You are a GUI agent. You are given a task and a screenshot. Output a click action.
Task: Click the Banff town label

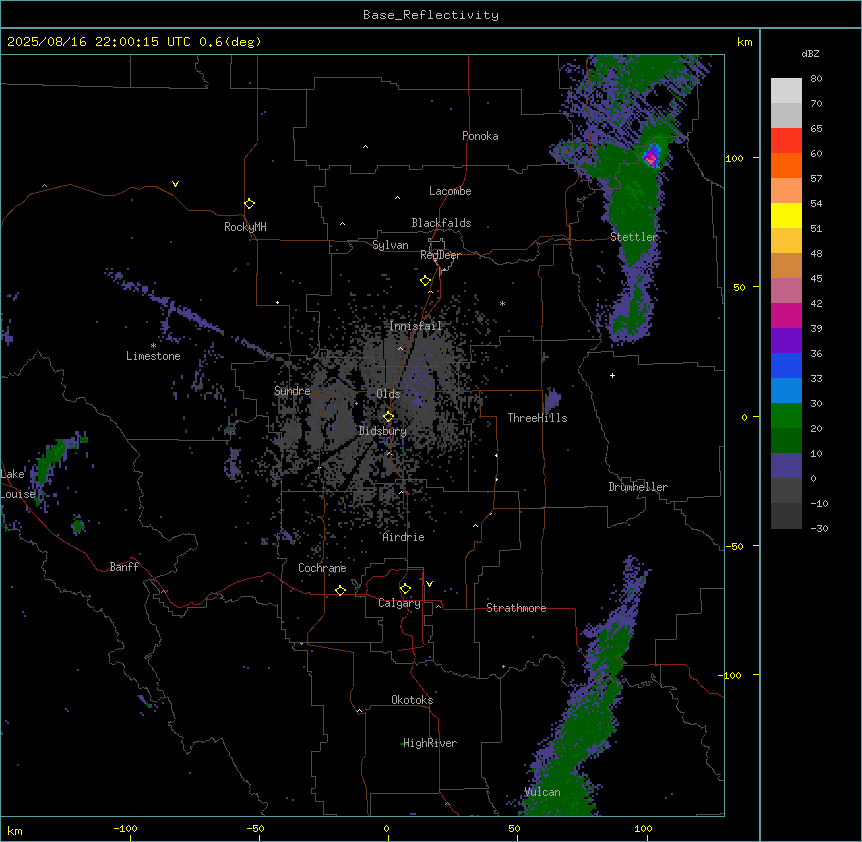(x=124, y=567)
